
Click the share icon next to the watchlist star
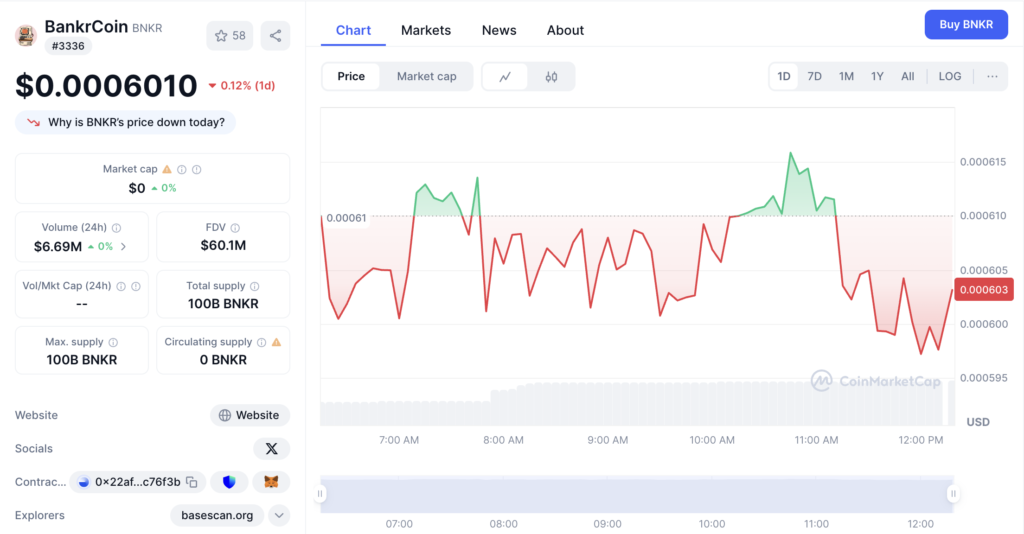(x=276, y=36)
